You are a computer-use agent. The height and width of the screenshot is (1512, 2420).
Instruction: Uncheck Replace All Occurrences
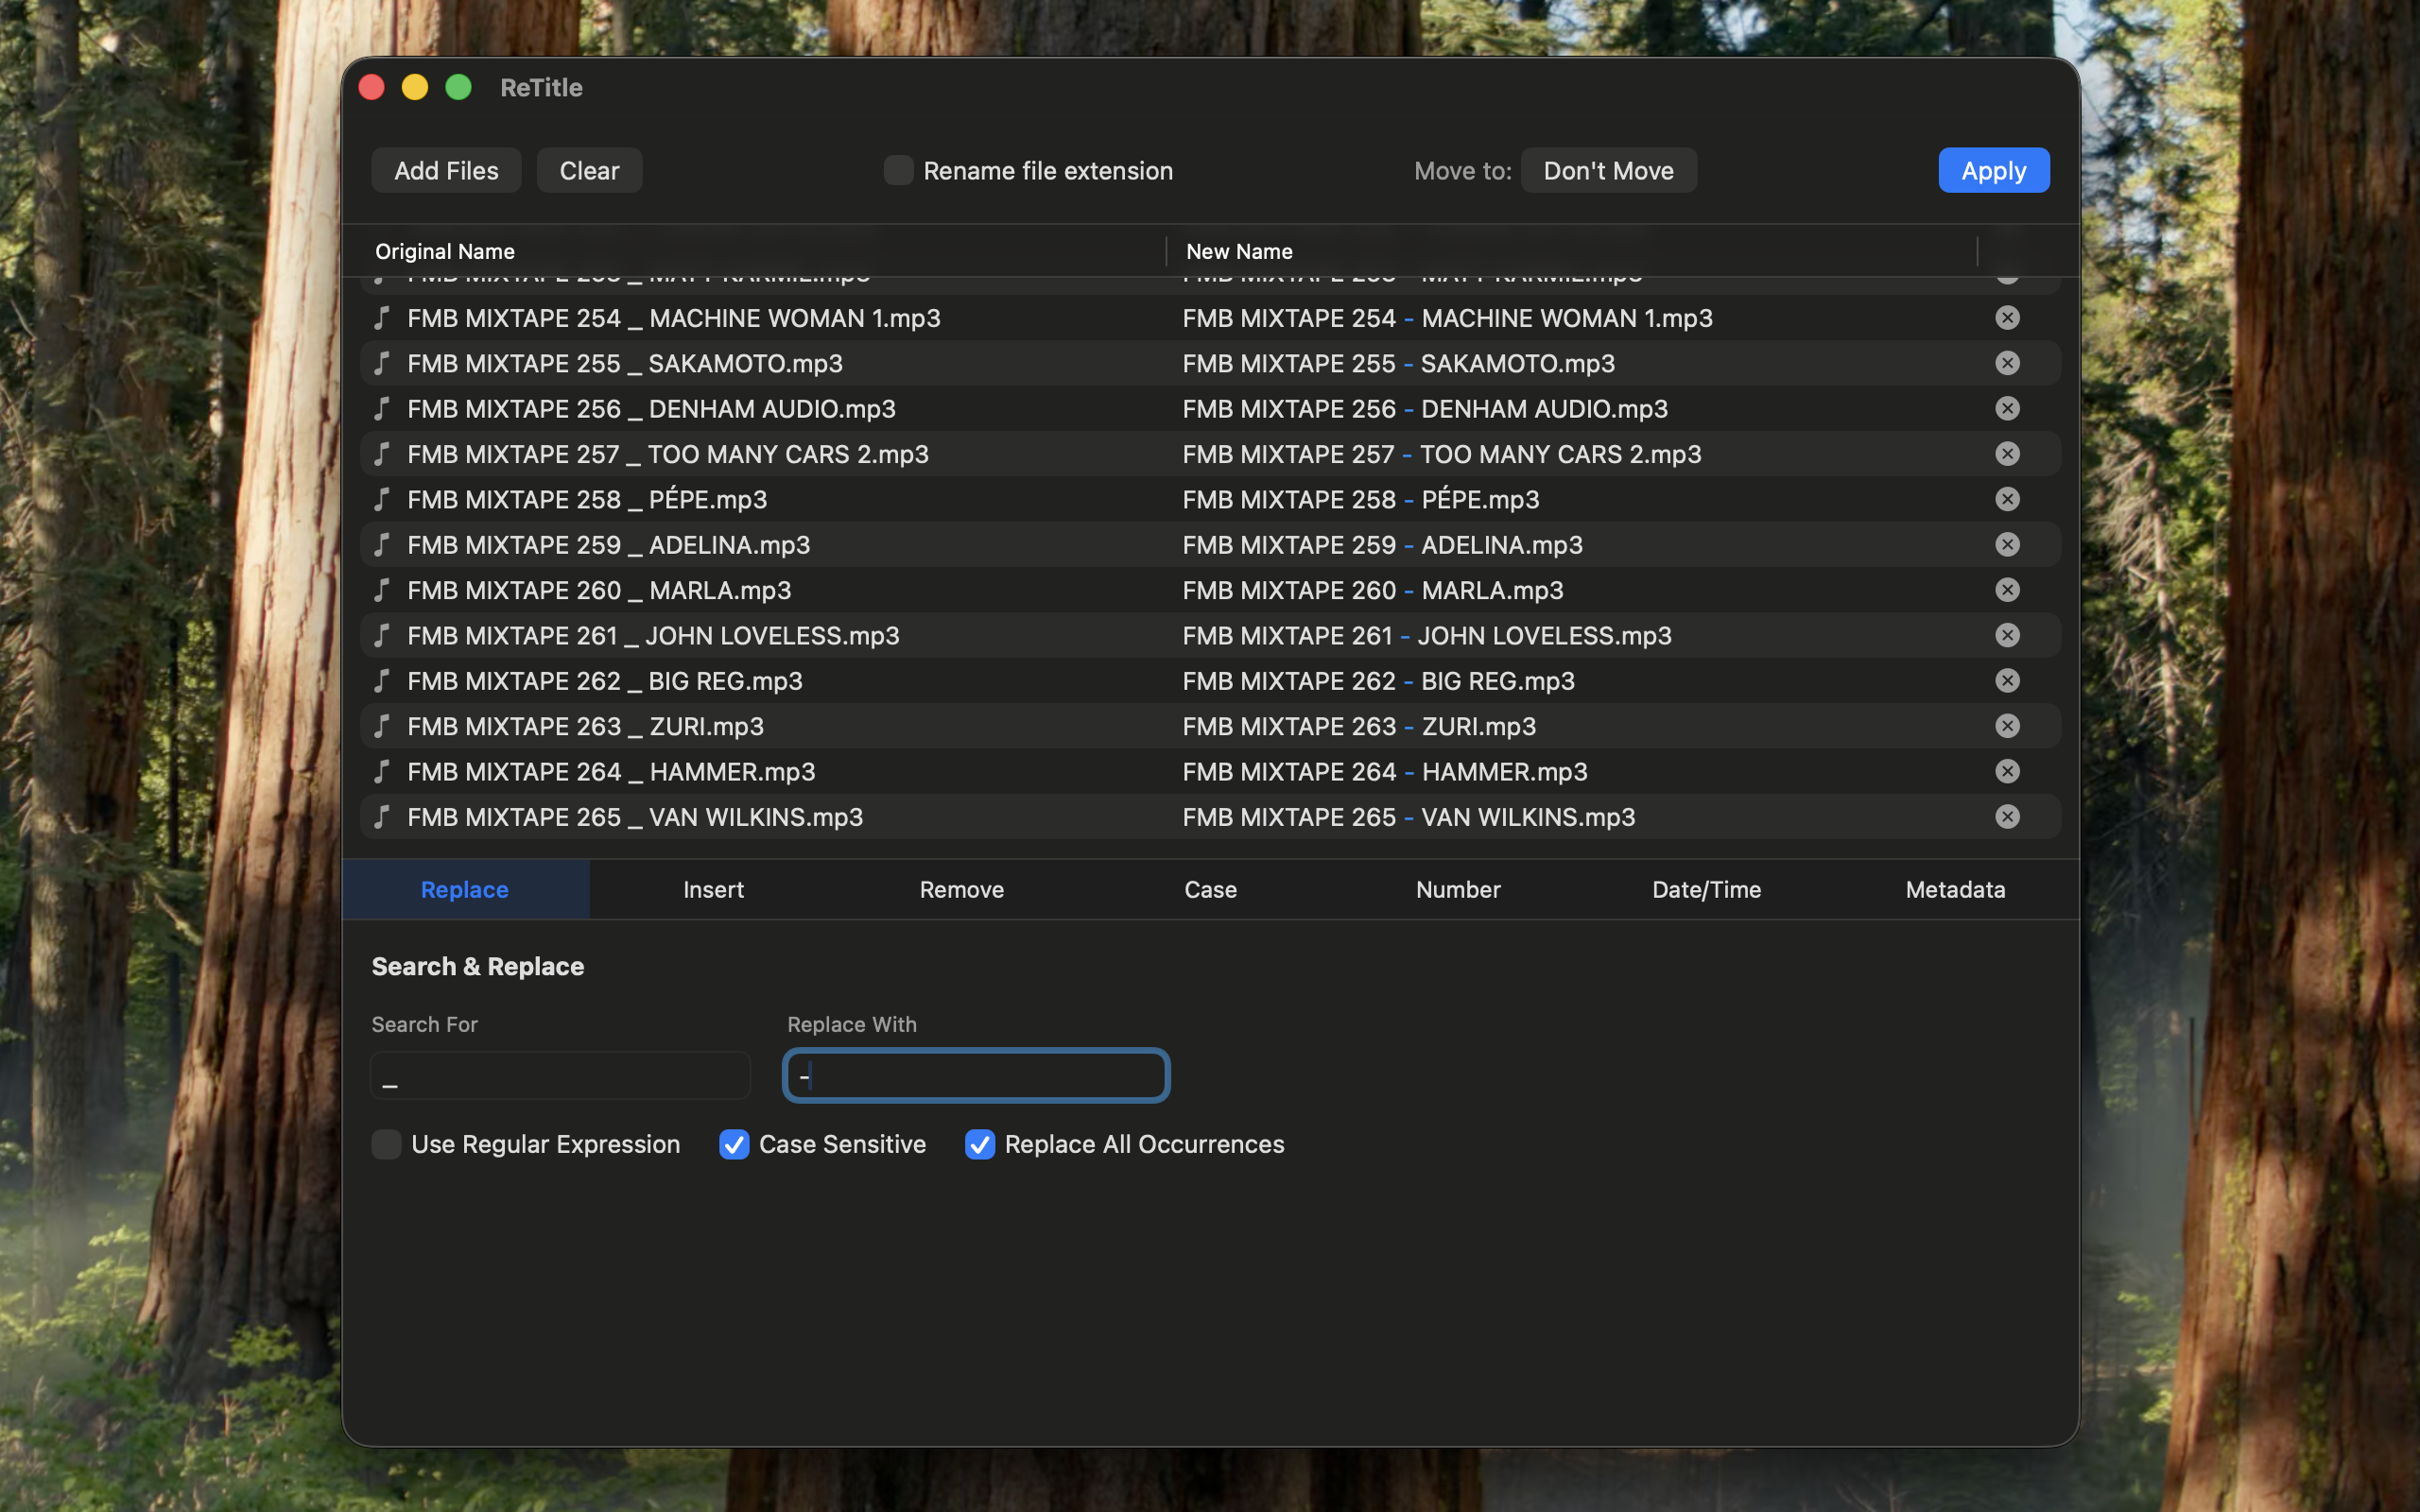[980, 1144]
